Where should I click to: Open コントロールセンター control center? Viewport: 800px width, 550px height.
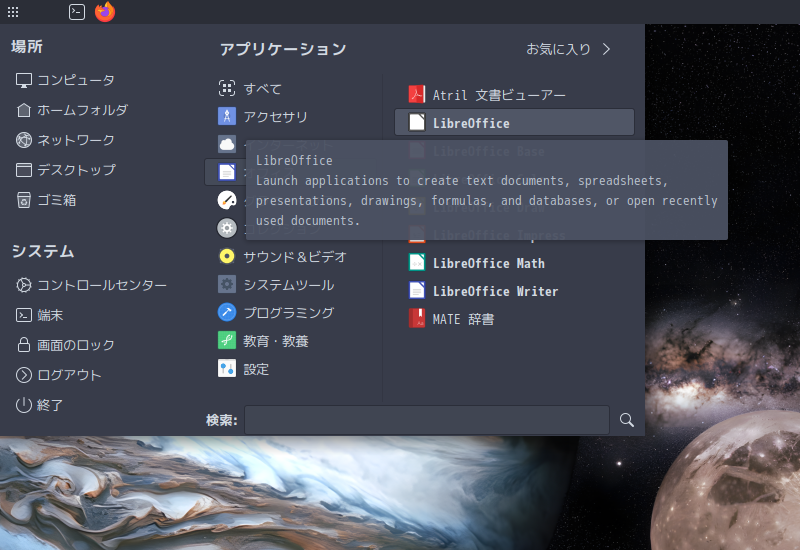tap(91, 285)
